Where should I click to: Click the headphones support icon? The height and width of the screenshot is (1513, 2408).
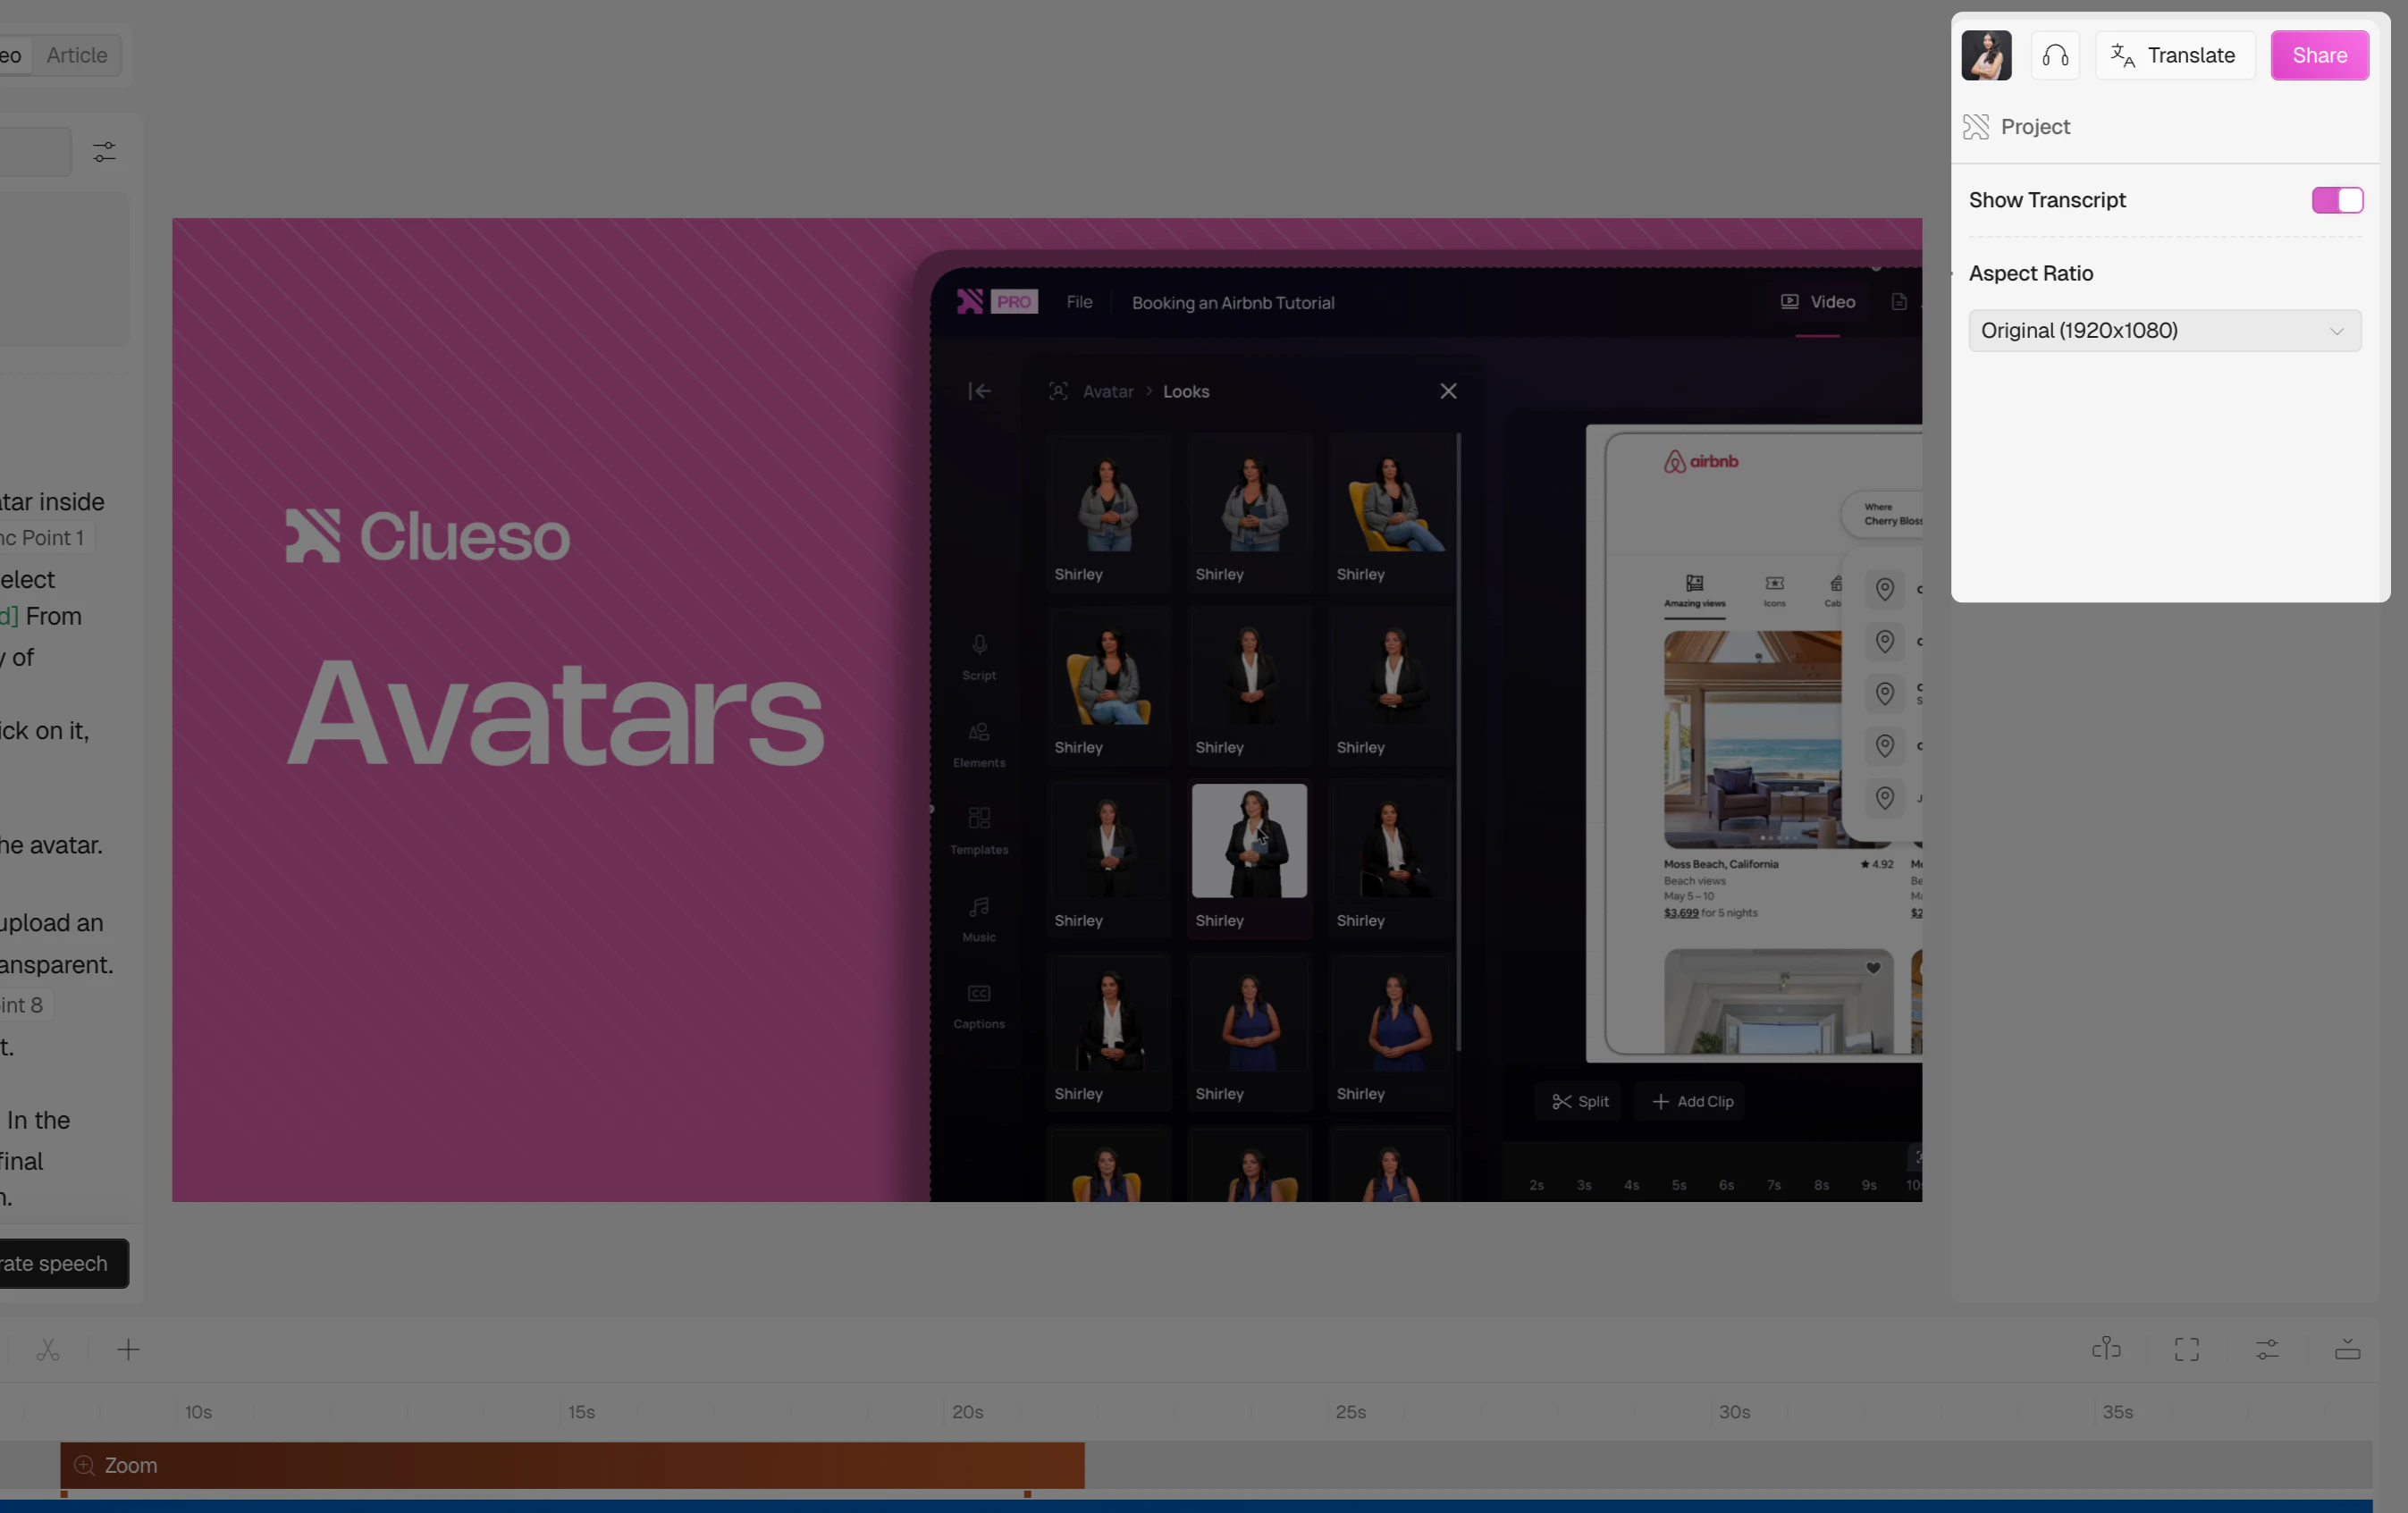2055,55
